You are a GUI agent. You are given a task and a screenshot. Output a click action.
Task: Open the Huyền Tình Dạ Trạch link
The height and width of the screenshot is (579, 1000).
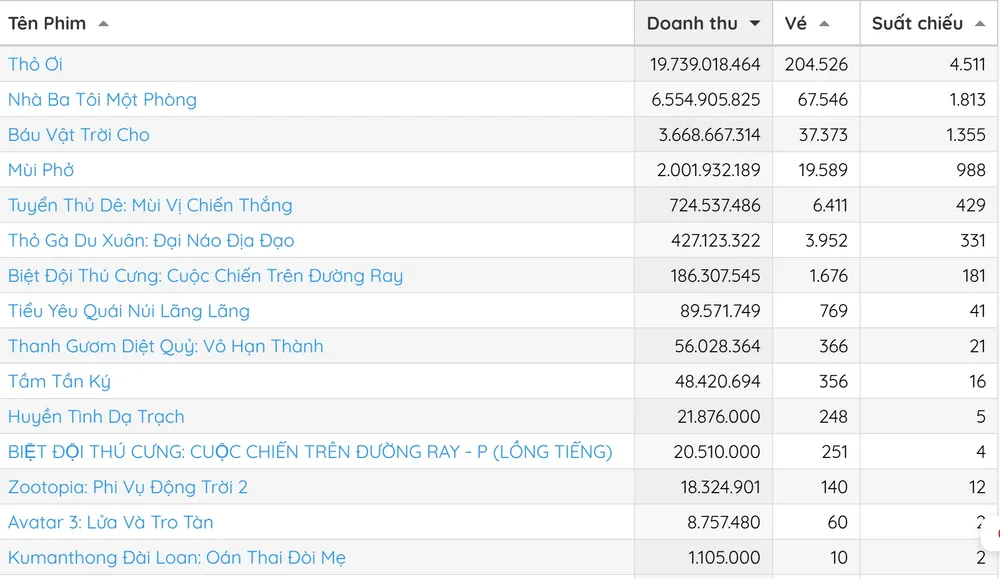pyautogui.click(x=96, y=417)
